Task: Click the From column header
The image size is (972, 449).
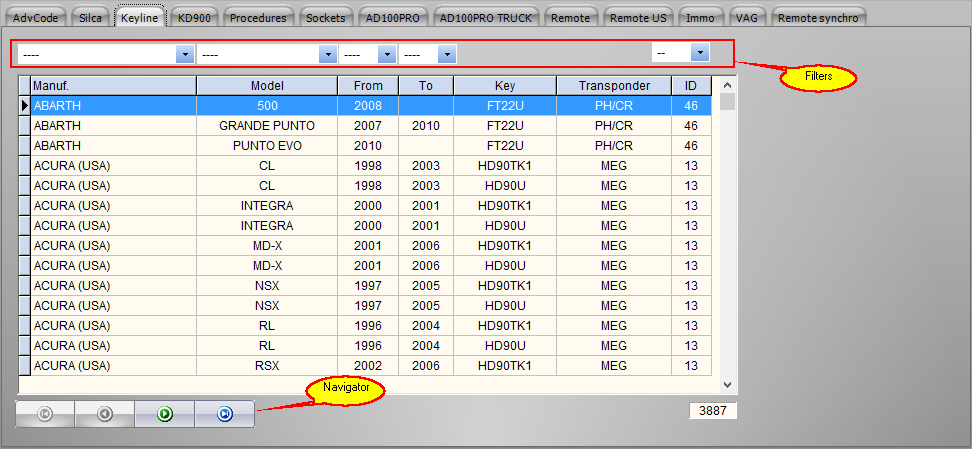Action: click(368, 86)
